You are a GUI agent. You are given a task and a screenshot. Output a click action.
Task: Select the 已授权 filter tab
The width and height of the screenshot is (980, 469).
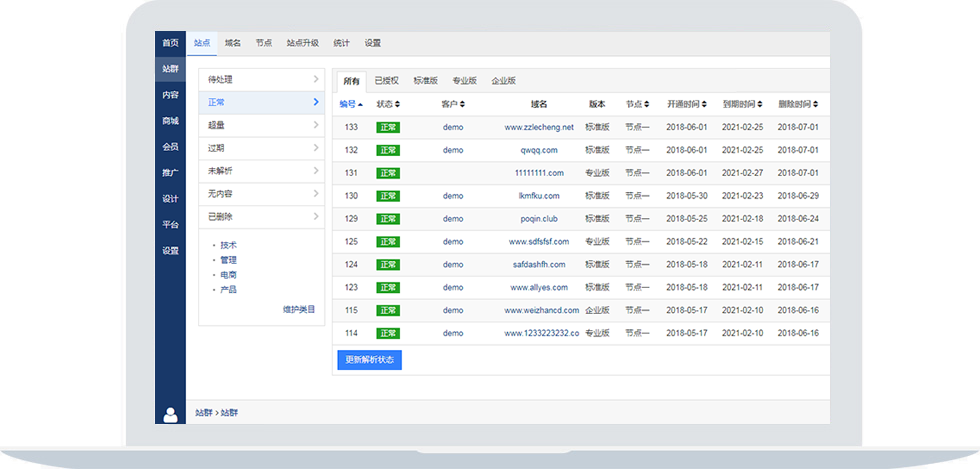(386, 81)
